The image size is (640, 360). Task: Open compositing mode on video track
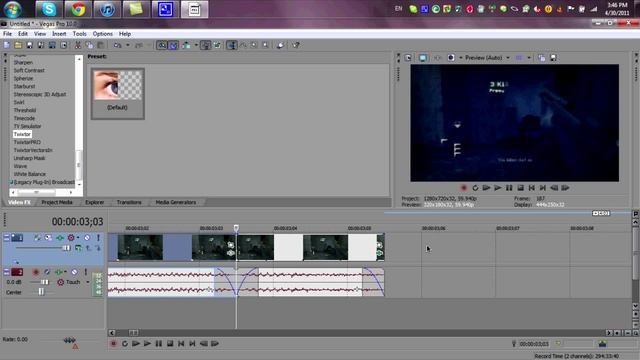click(x=78, y=248)
